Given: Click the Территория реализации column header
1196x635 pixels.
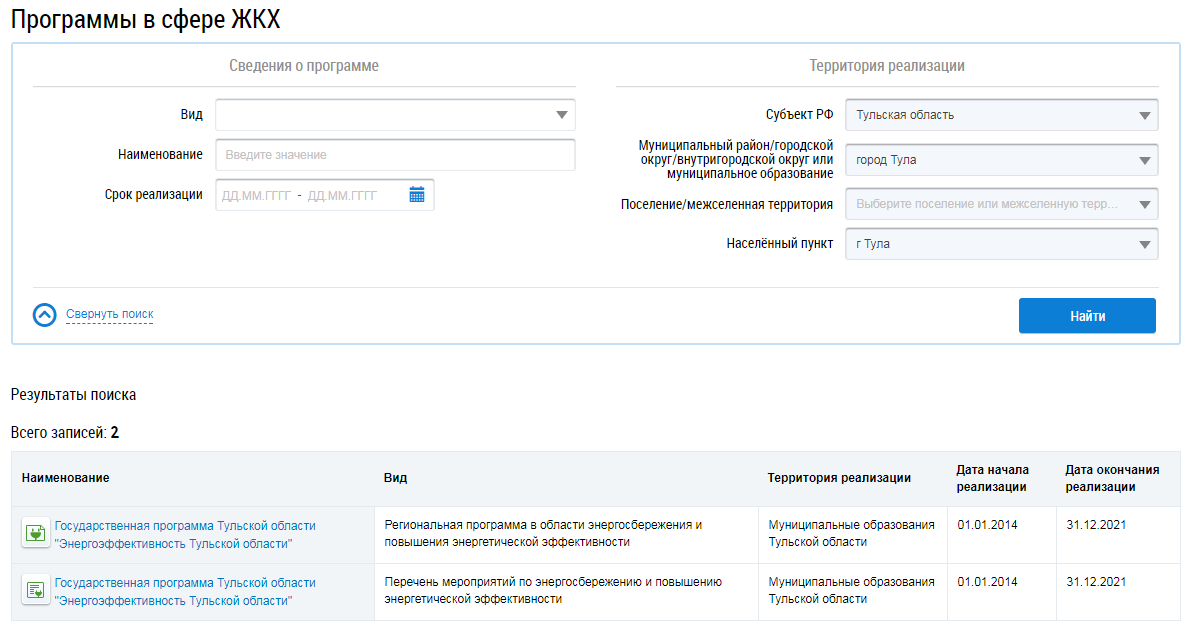Looking at the screenshot, I should (x=839, y=478).
